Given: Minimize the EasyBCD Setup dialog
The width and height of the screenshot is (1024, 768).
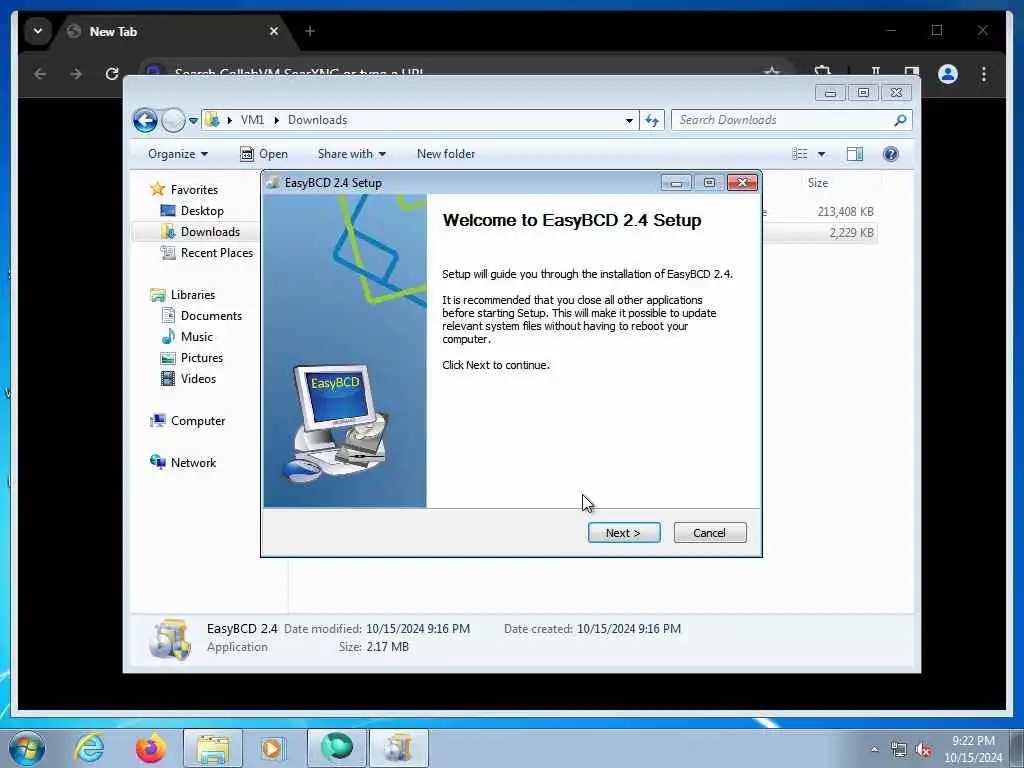Looking at the screenshot, I should pos(676,183).
